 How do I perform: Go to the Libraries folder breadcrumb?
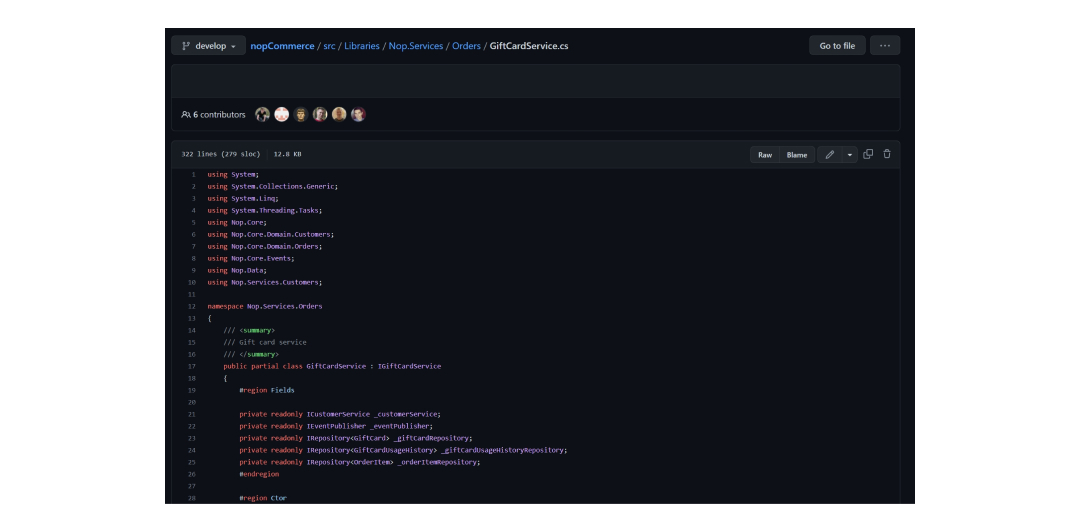coord(362,46)
